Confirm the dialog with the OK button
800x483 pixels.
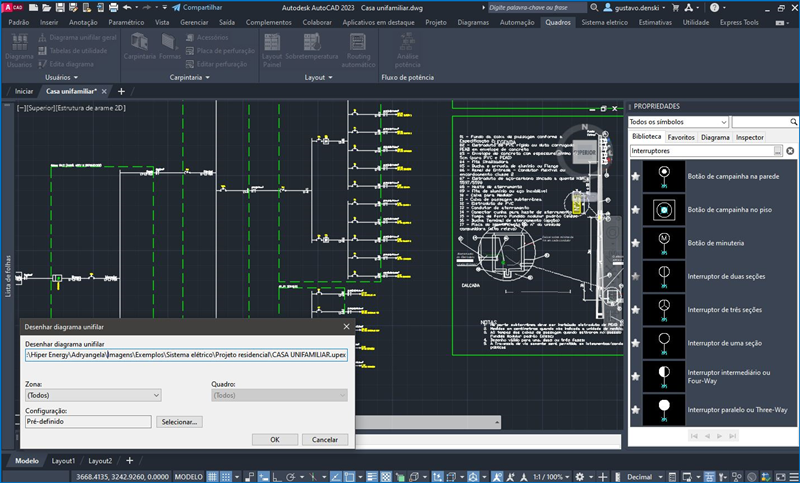(x=274, y=439)
